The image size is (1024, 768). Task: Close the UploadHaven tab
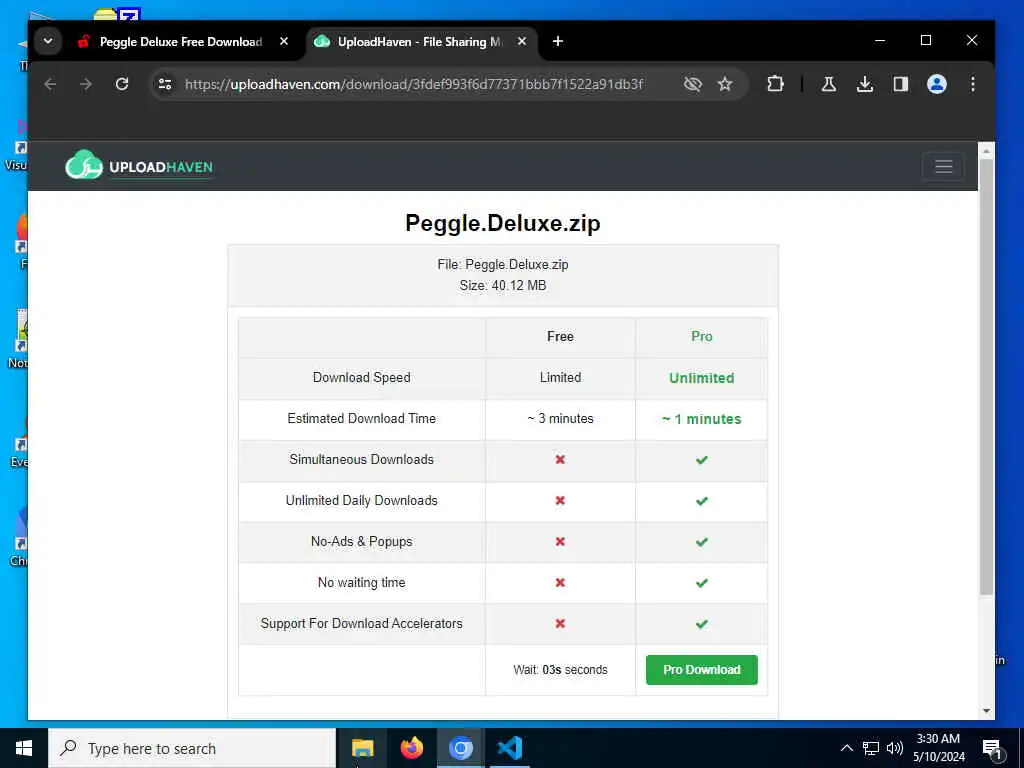[522, 41]
